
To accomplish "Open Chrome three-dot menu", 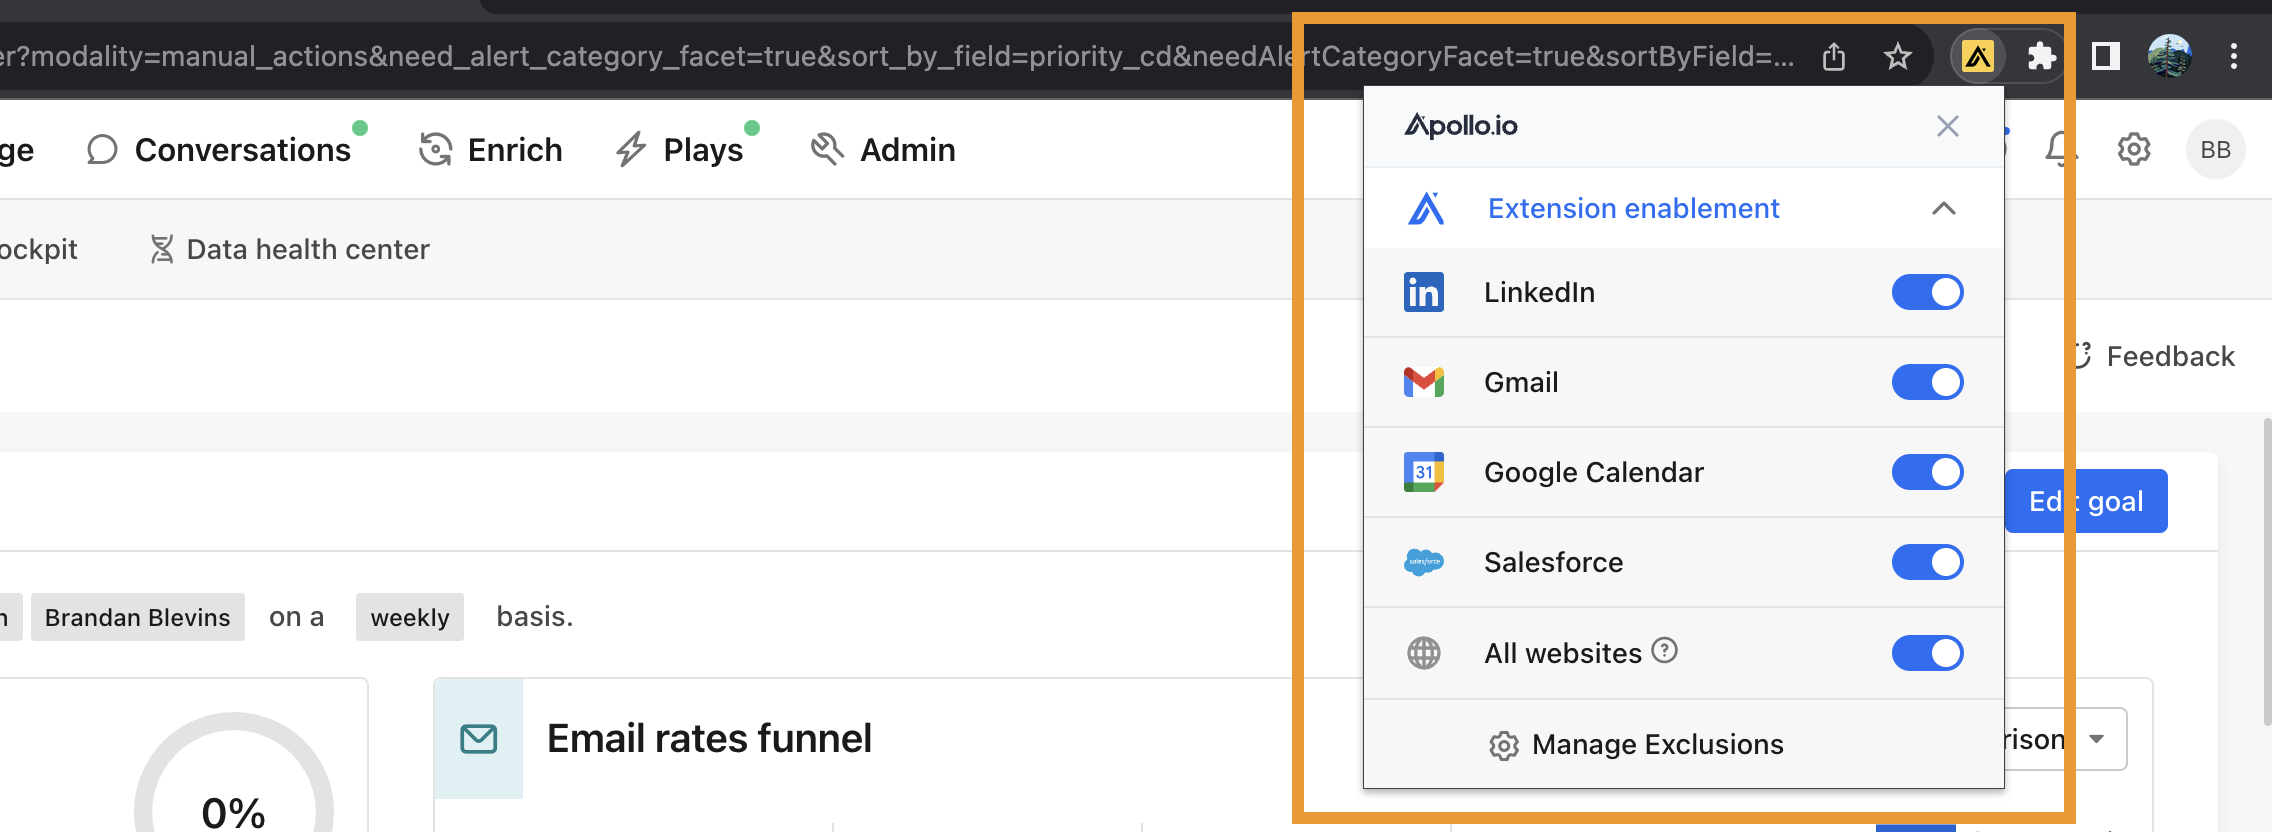I will (x=2233, y=56).
